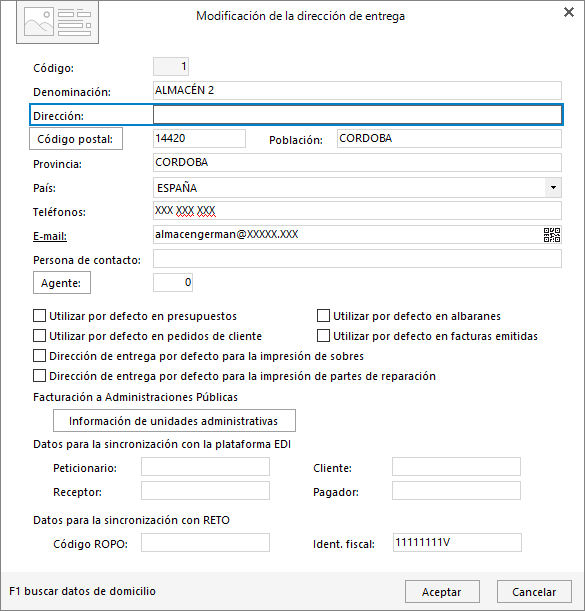585x611 pixels.
Task: Enable default address for partes de reparación
Action: click(x=39, y=376)
